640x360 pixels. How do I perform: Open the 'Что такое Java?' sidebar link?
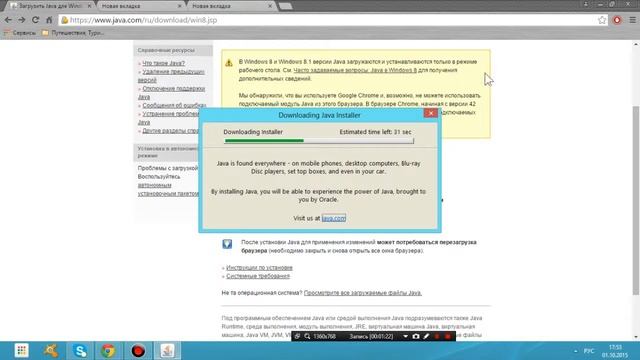click(x=163, y=63)
